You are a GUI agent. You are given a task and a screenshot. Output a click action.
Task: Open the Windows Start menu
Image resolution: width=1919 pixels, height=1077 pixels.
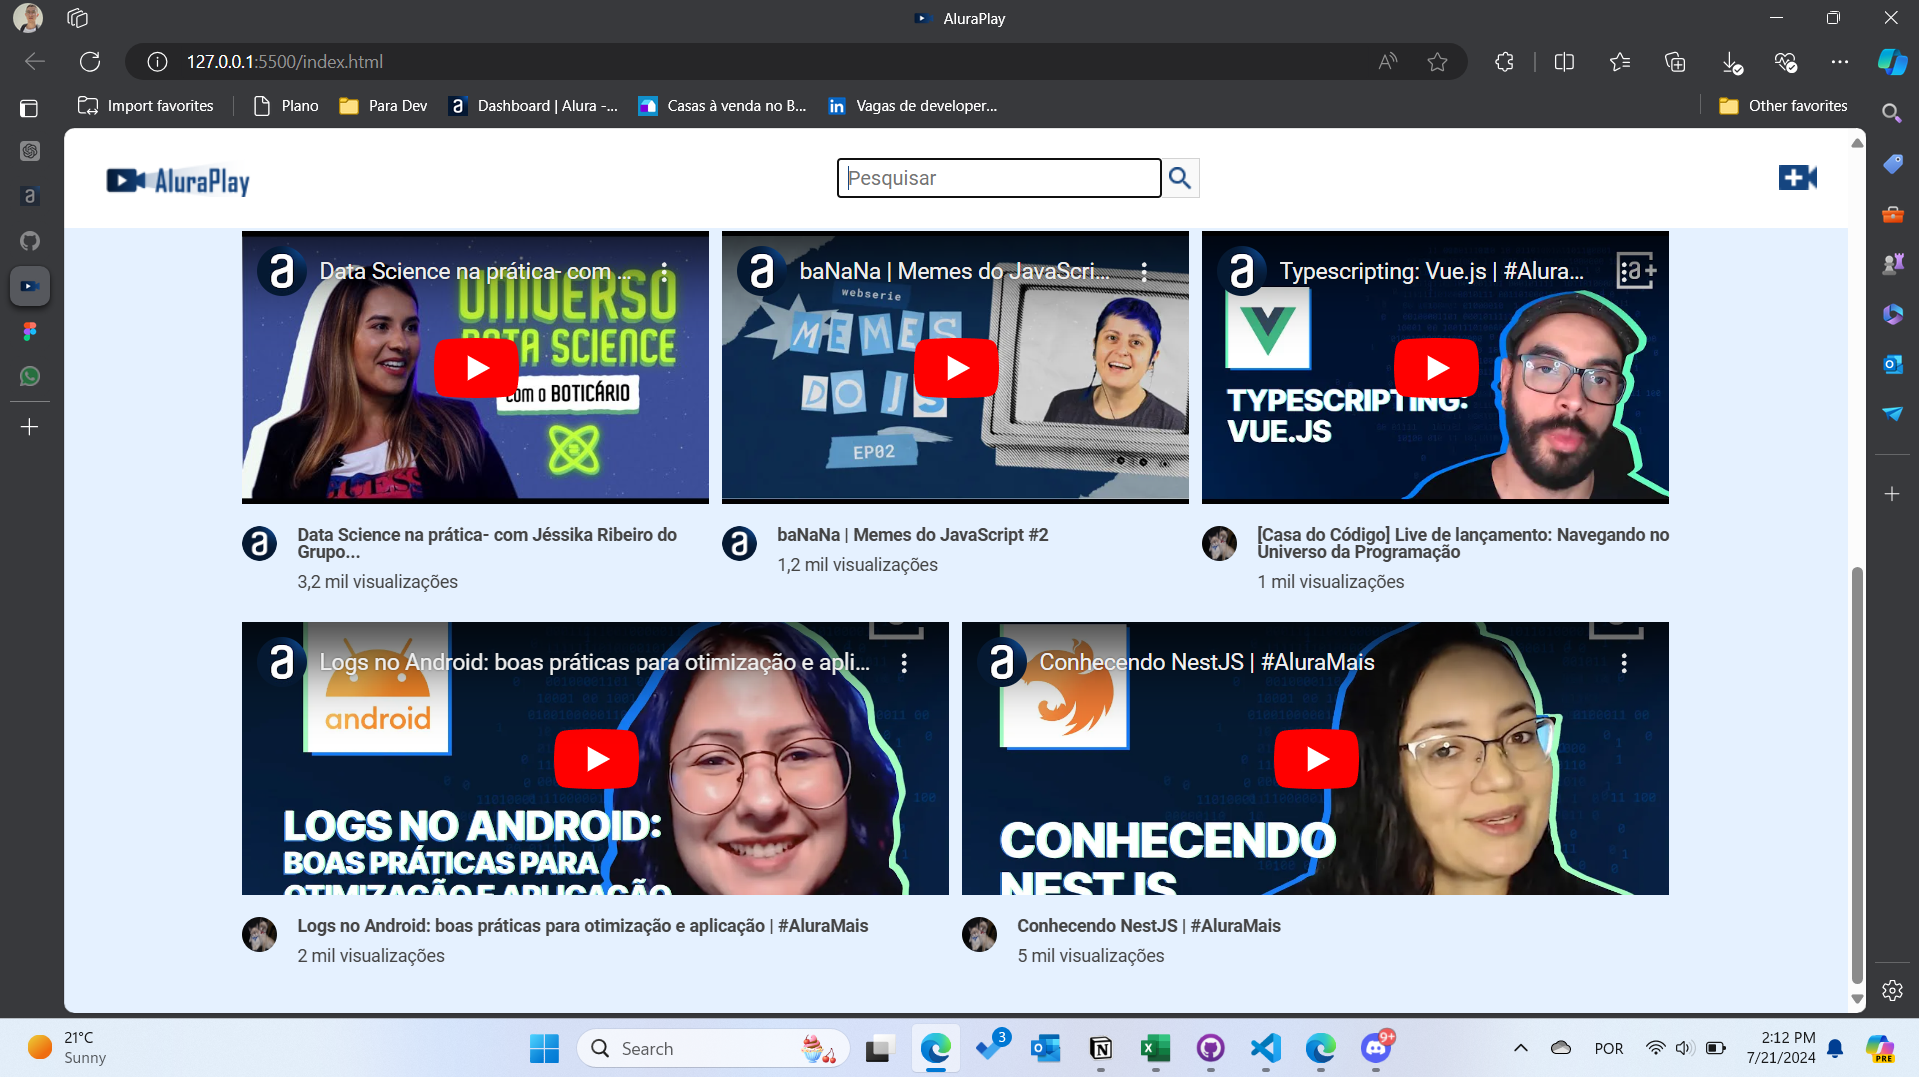point(544,1049)
